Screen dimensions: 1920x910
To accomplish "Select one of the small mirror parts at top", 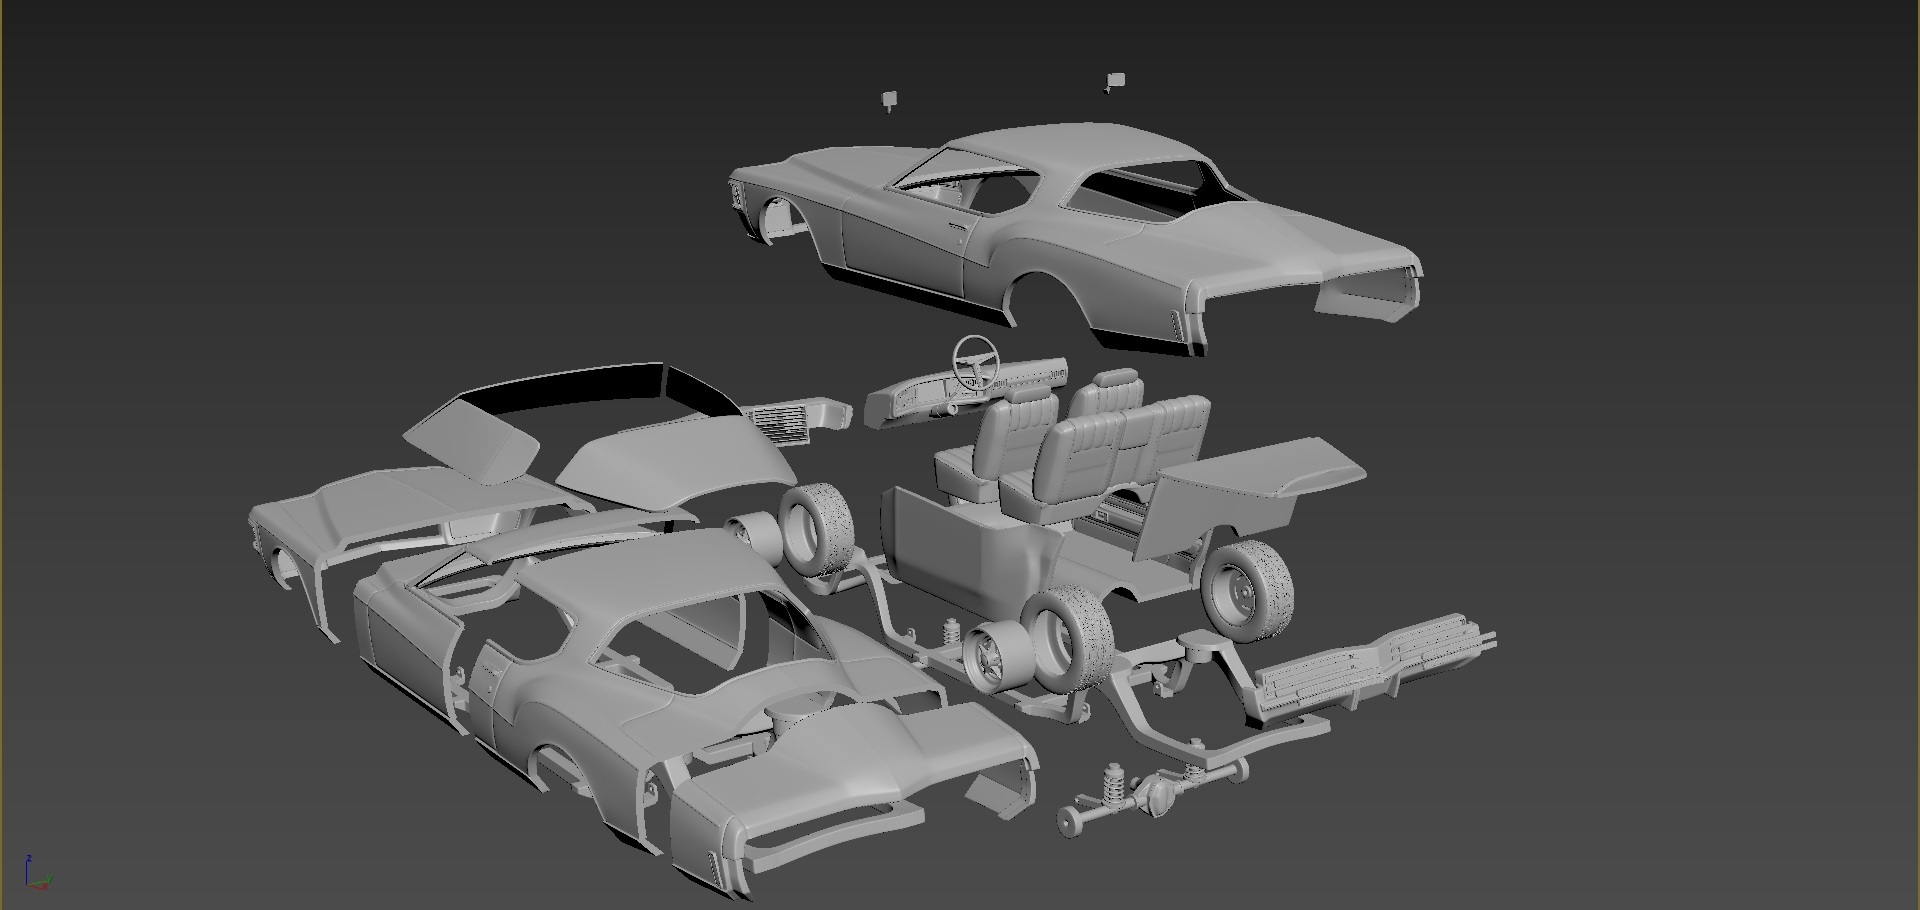I will pyautogui.click(x=890, y=100).
